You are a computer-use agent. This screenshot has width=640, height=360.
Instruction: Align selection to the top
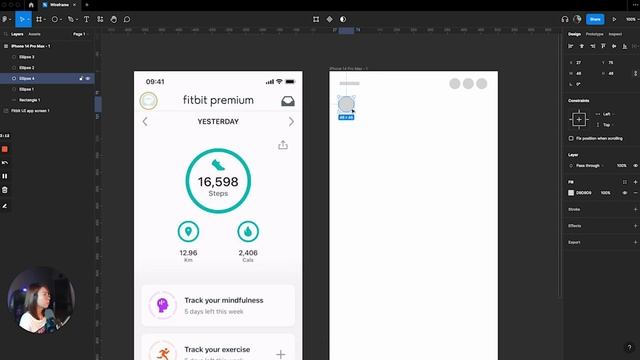click(x=603, y=46)
